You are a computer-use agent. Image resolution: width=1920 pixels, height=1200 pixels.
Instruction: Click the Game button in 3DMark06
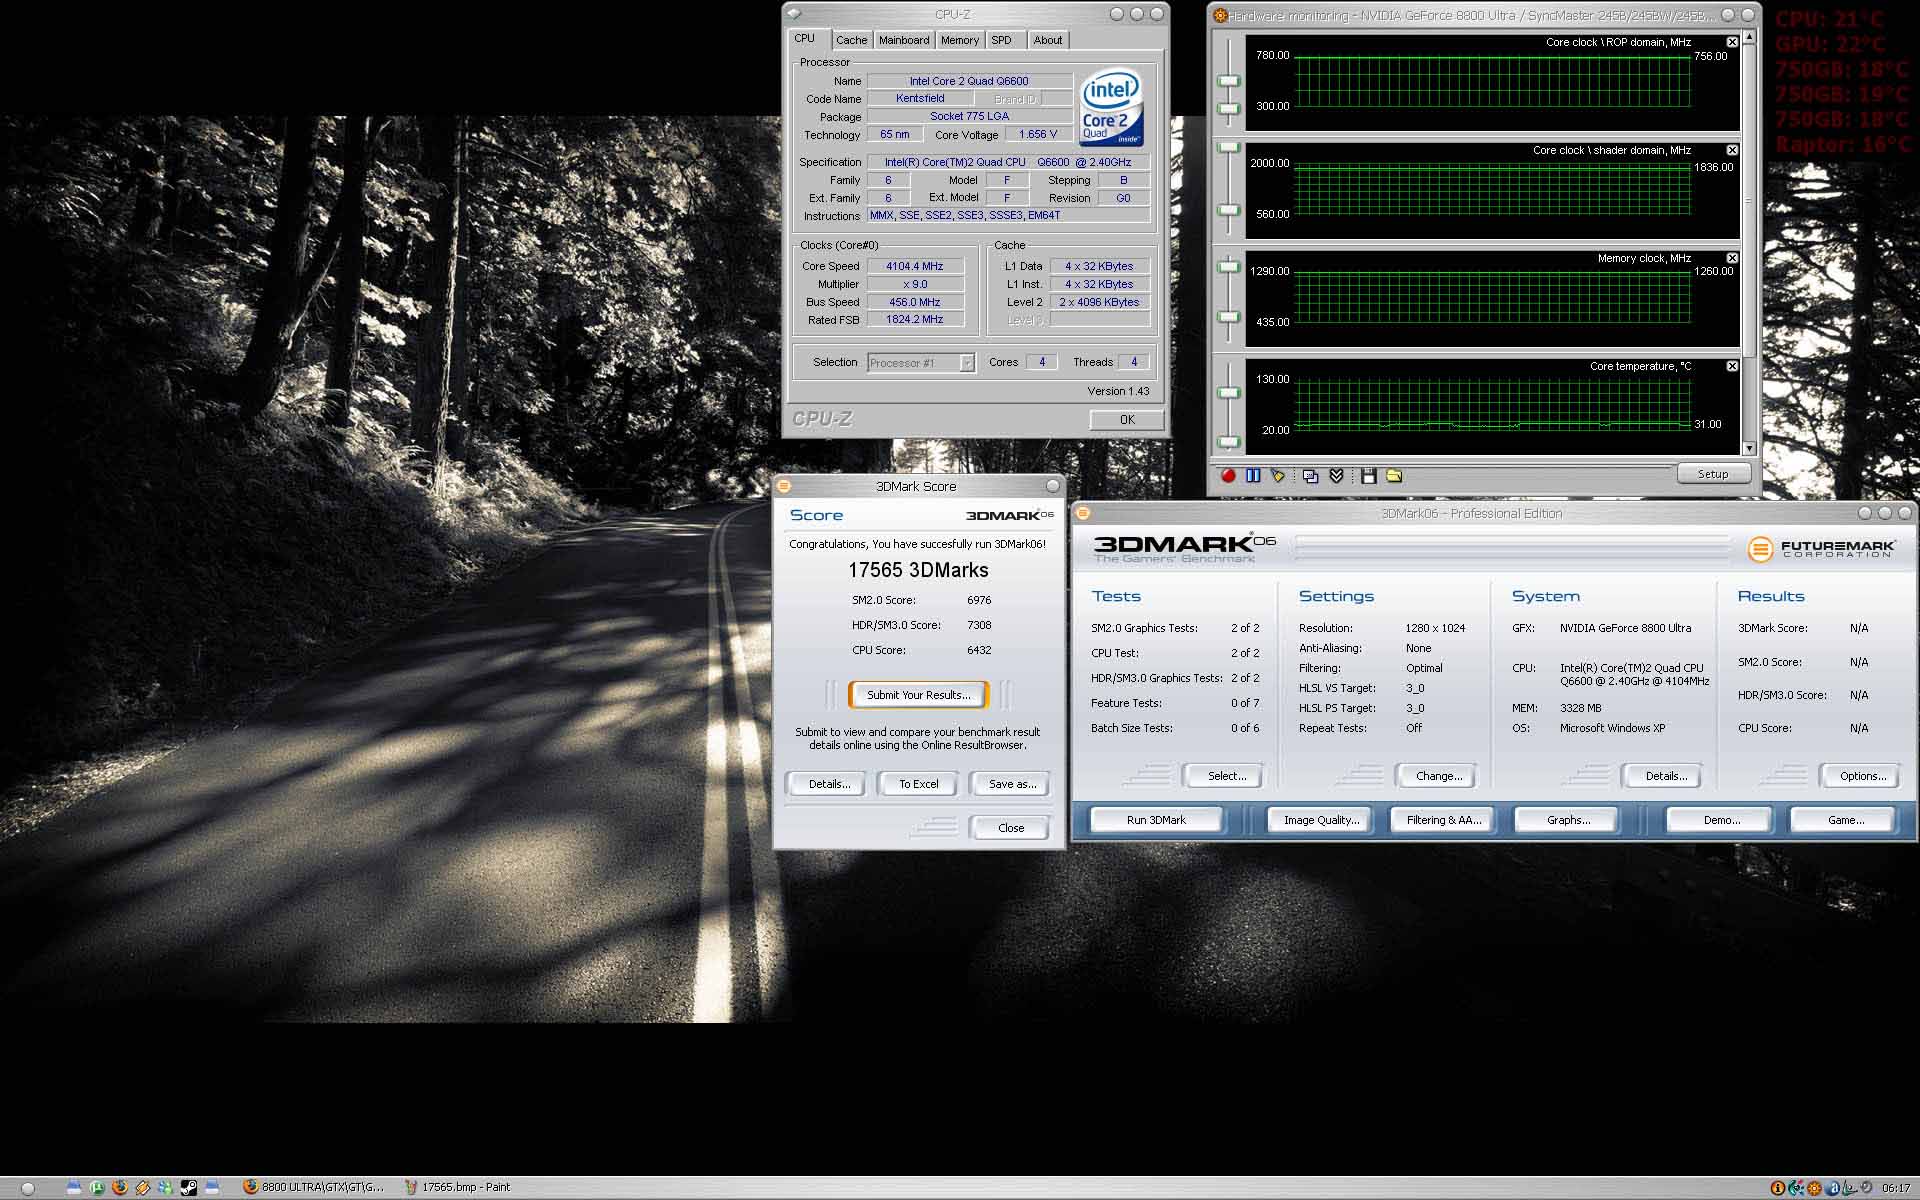1844,820
